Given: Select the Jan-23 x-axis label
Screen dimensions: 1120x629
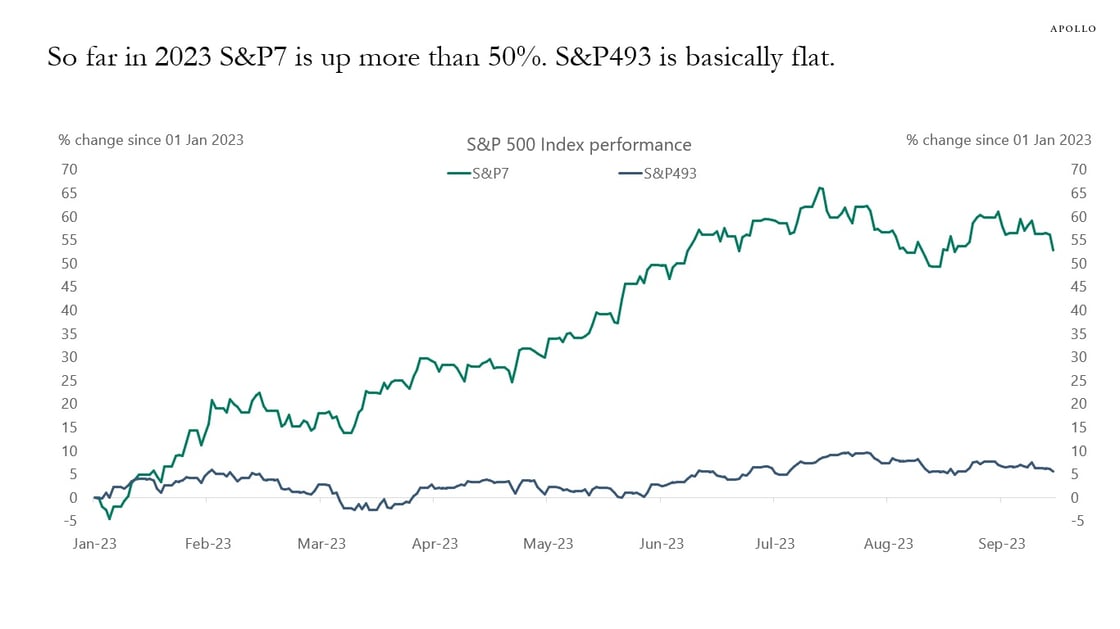Looking at the screenshot, I should tap(94, 544).
